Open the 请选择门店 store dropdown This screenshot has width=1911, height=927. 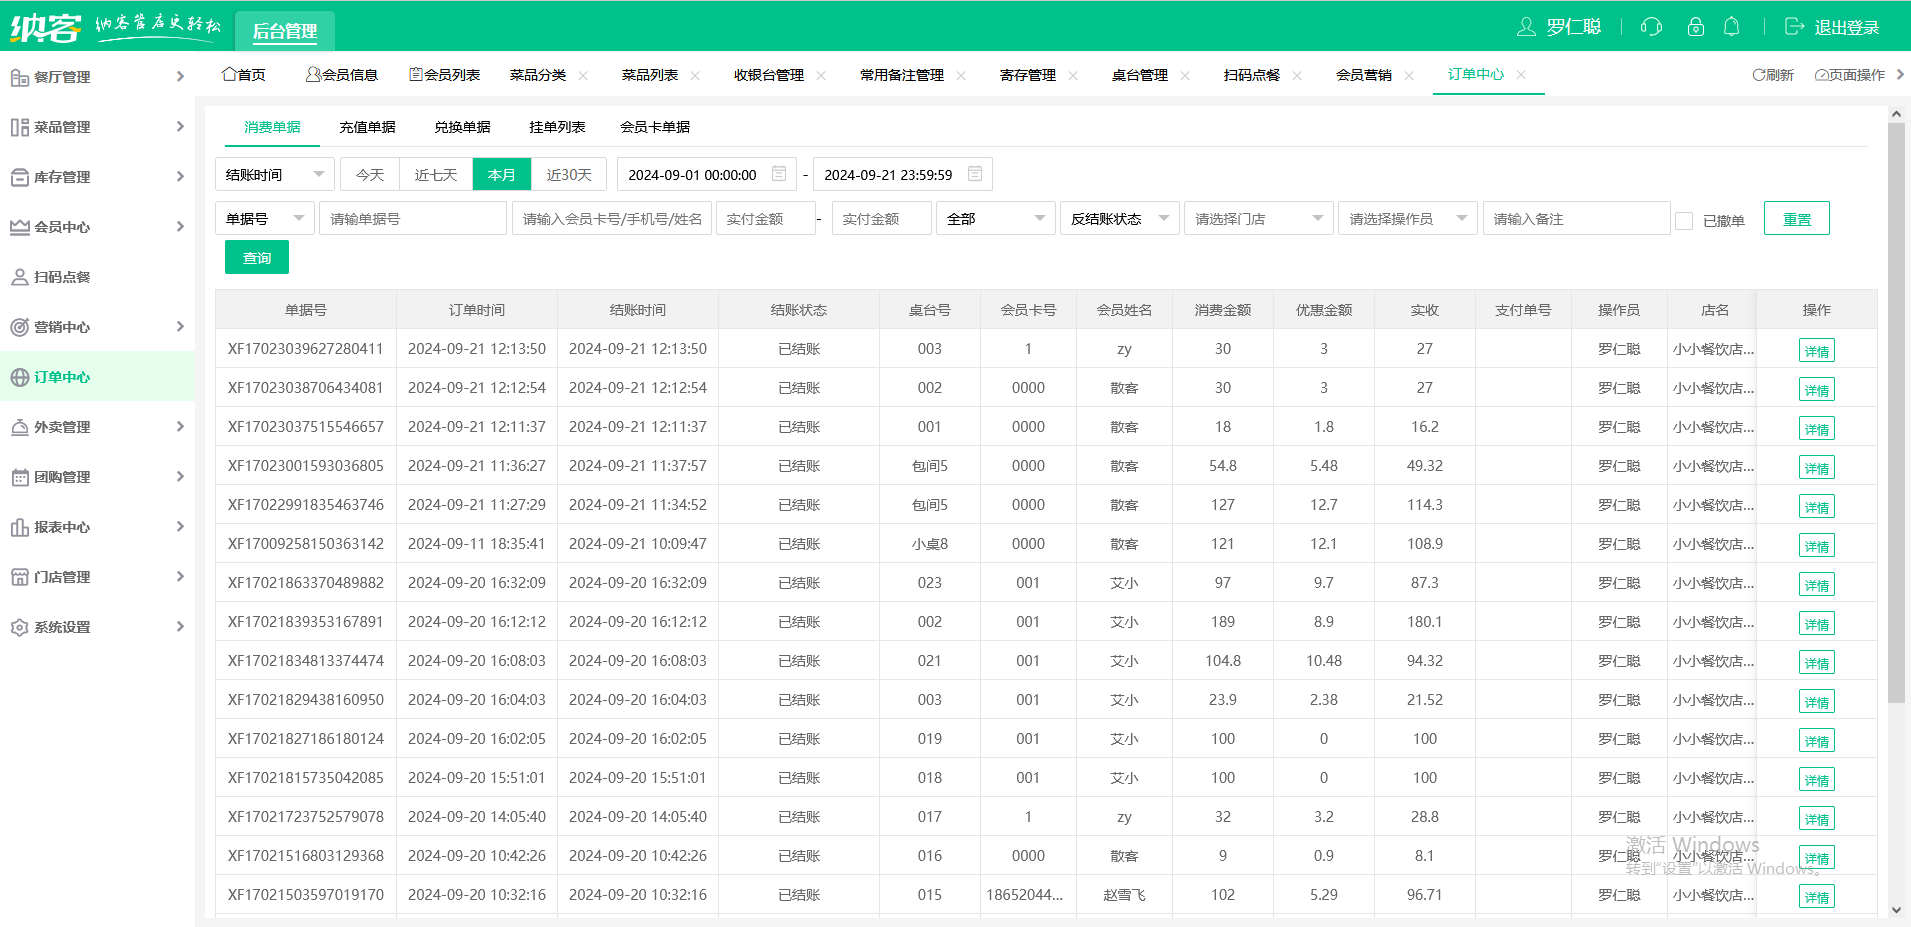1257,219
